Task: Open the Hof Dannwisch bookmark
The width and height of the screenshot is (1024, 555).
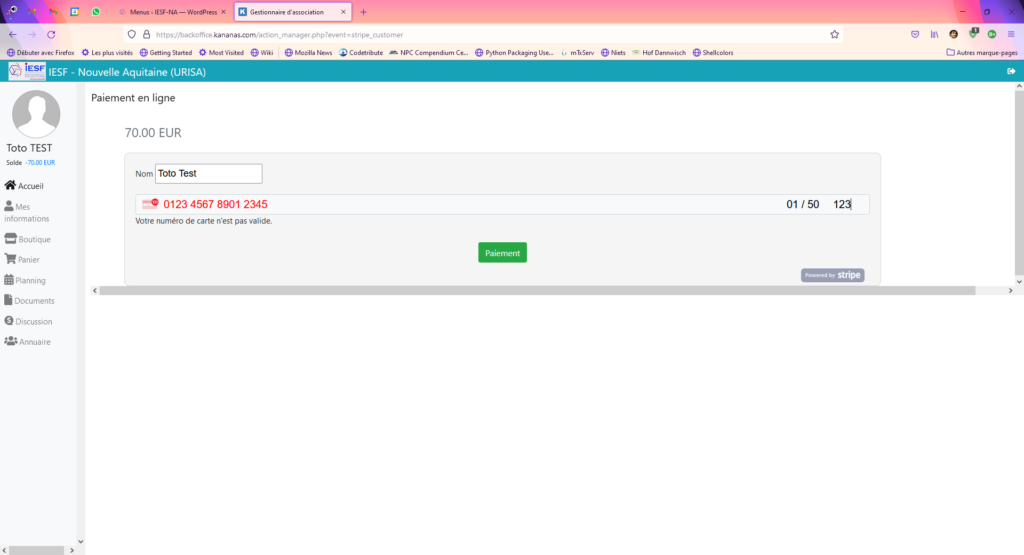Action: pyautogui.click(x=659, y=53)
